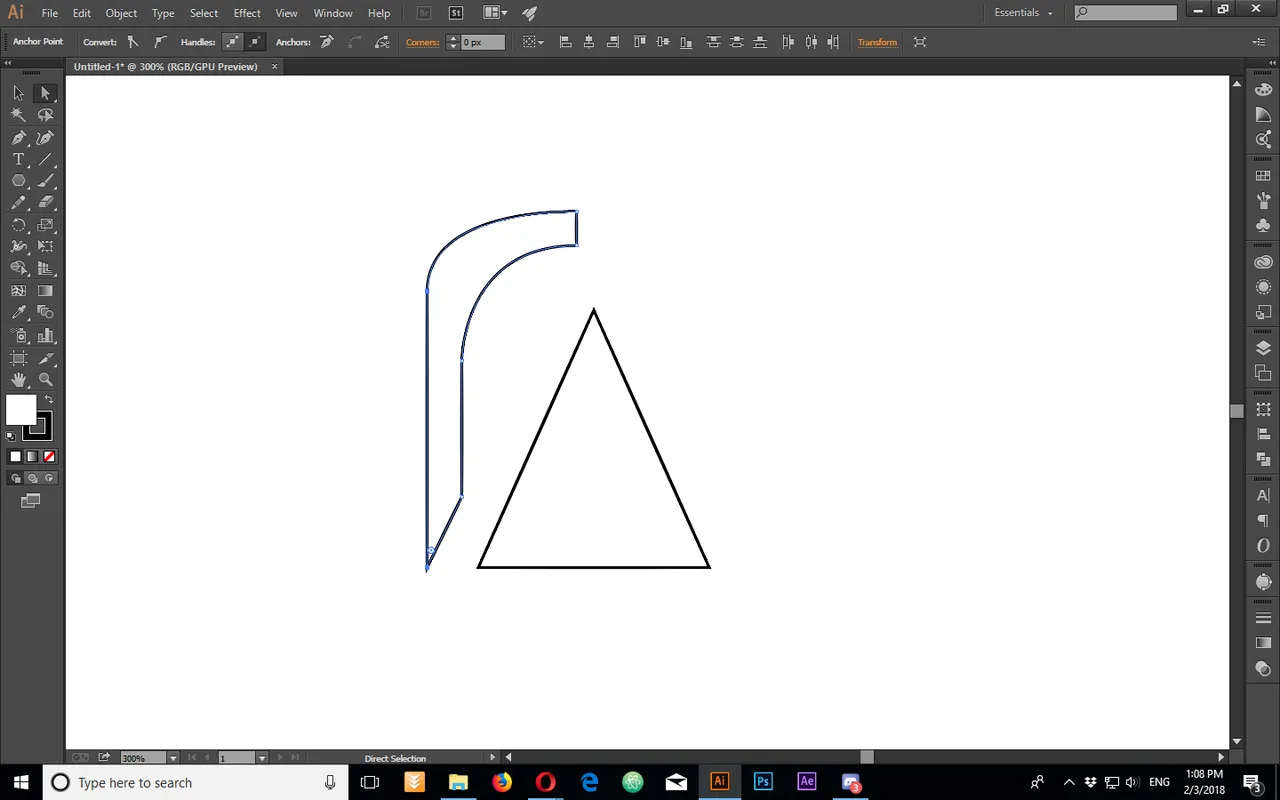The image size is (1280, 800).
Task: Select the Pen tool
Action: [x=18, y=138]
